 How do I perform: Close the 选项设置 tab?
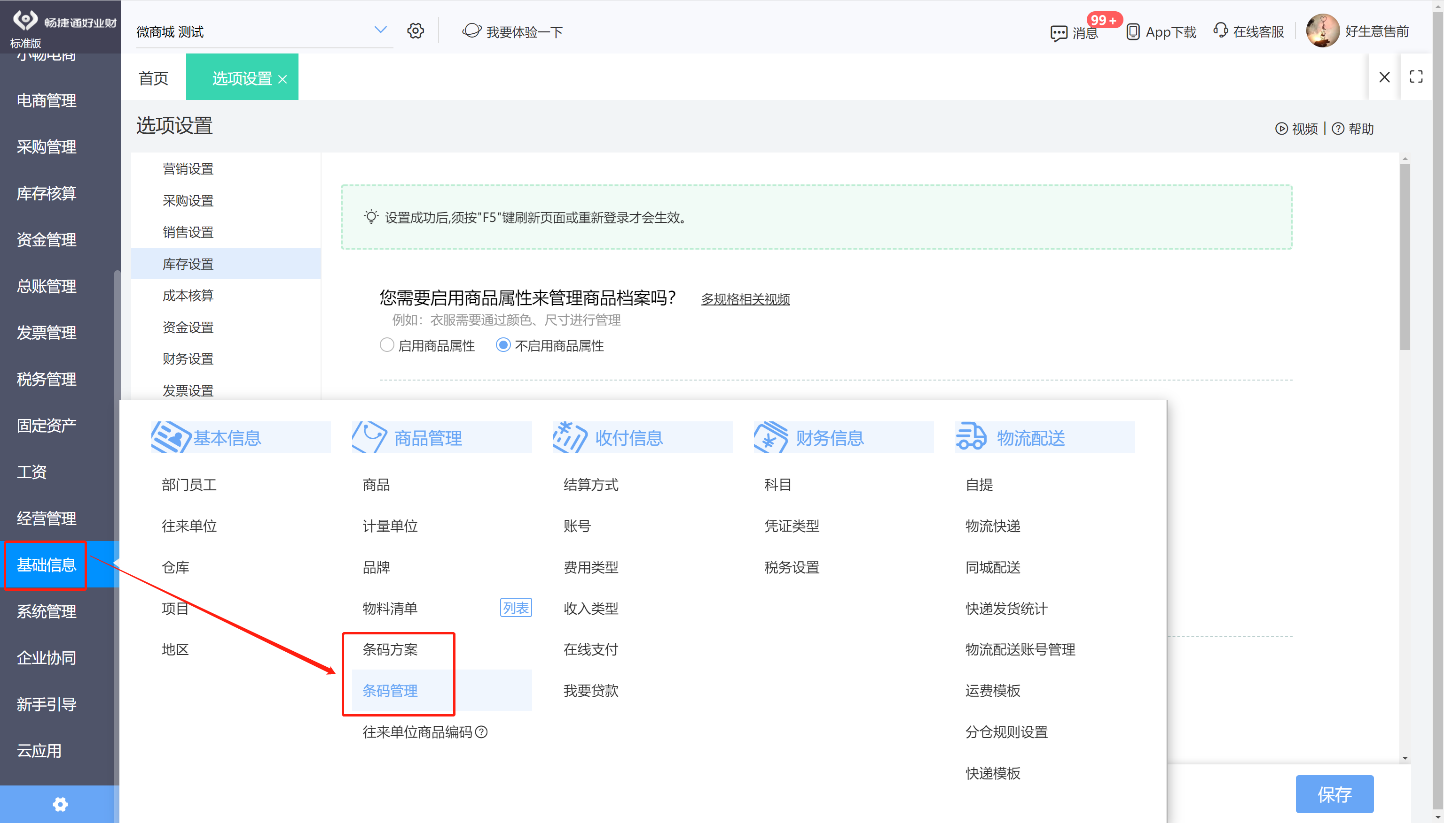[x=282, y=79]
